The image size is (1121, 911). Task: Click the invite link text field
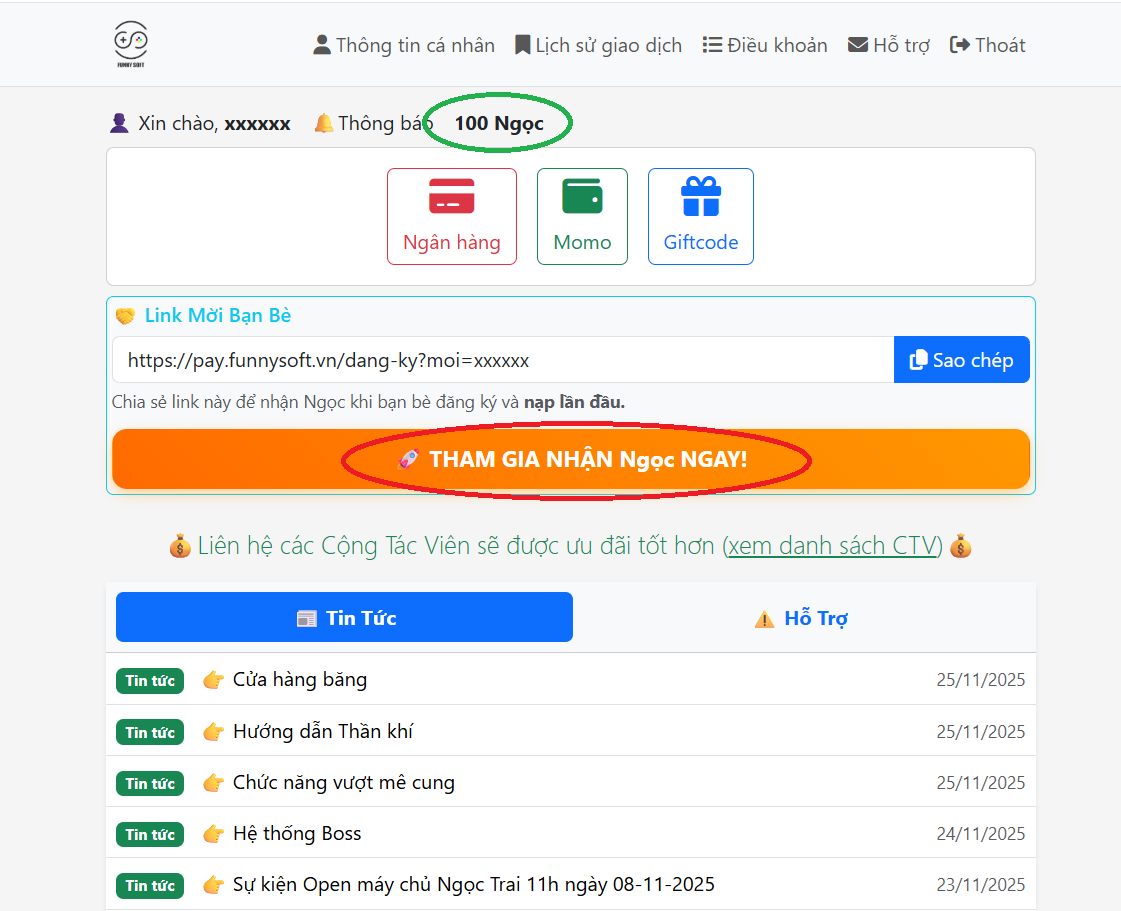click(x=502, y=360)
